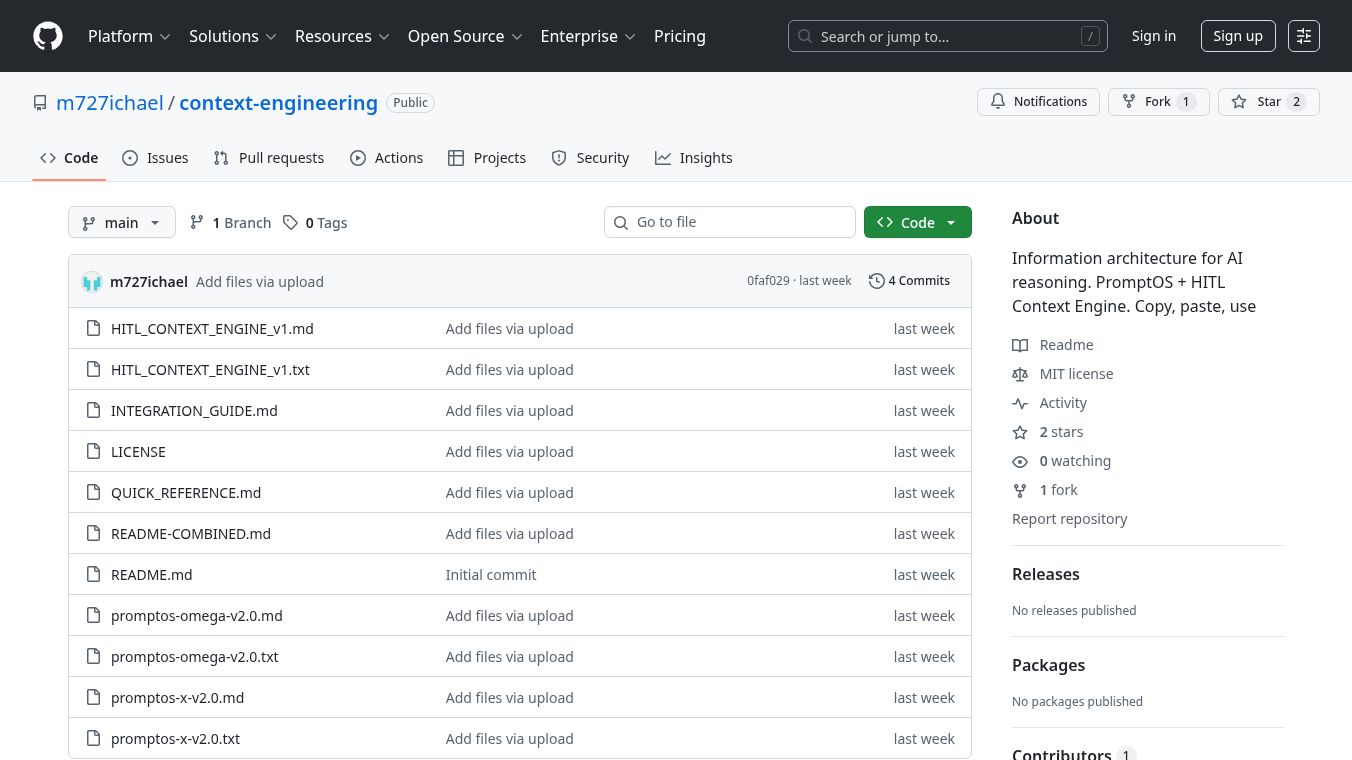This screenshot has height=760, width=1352.
Task: Click the Go to file search field
Action: click(730, 222)
